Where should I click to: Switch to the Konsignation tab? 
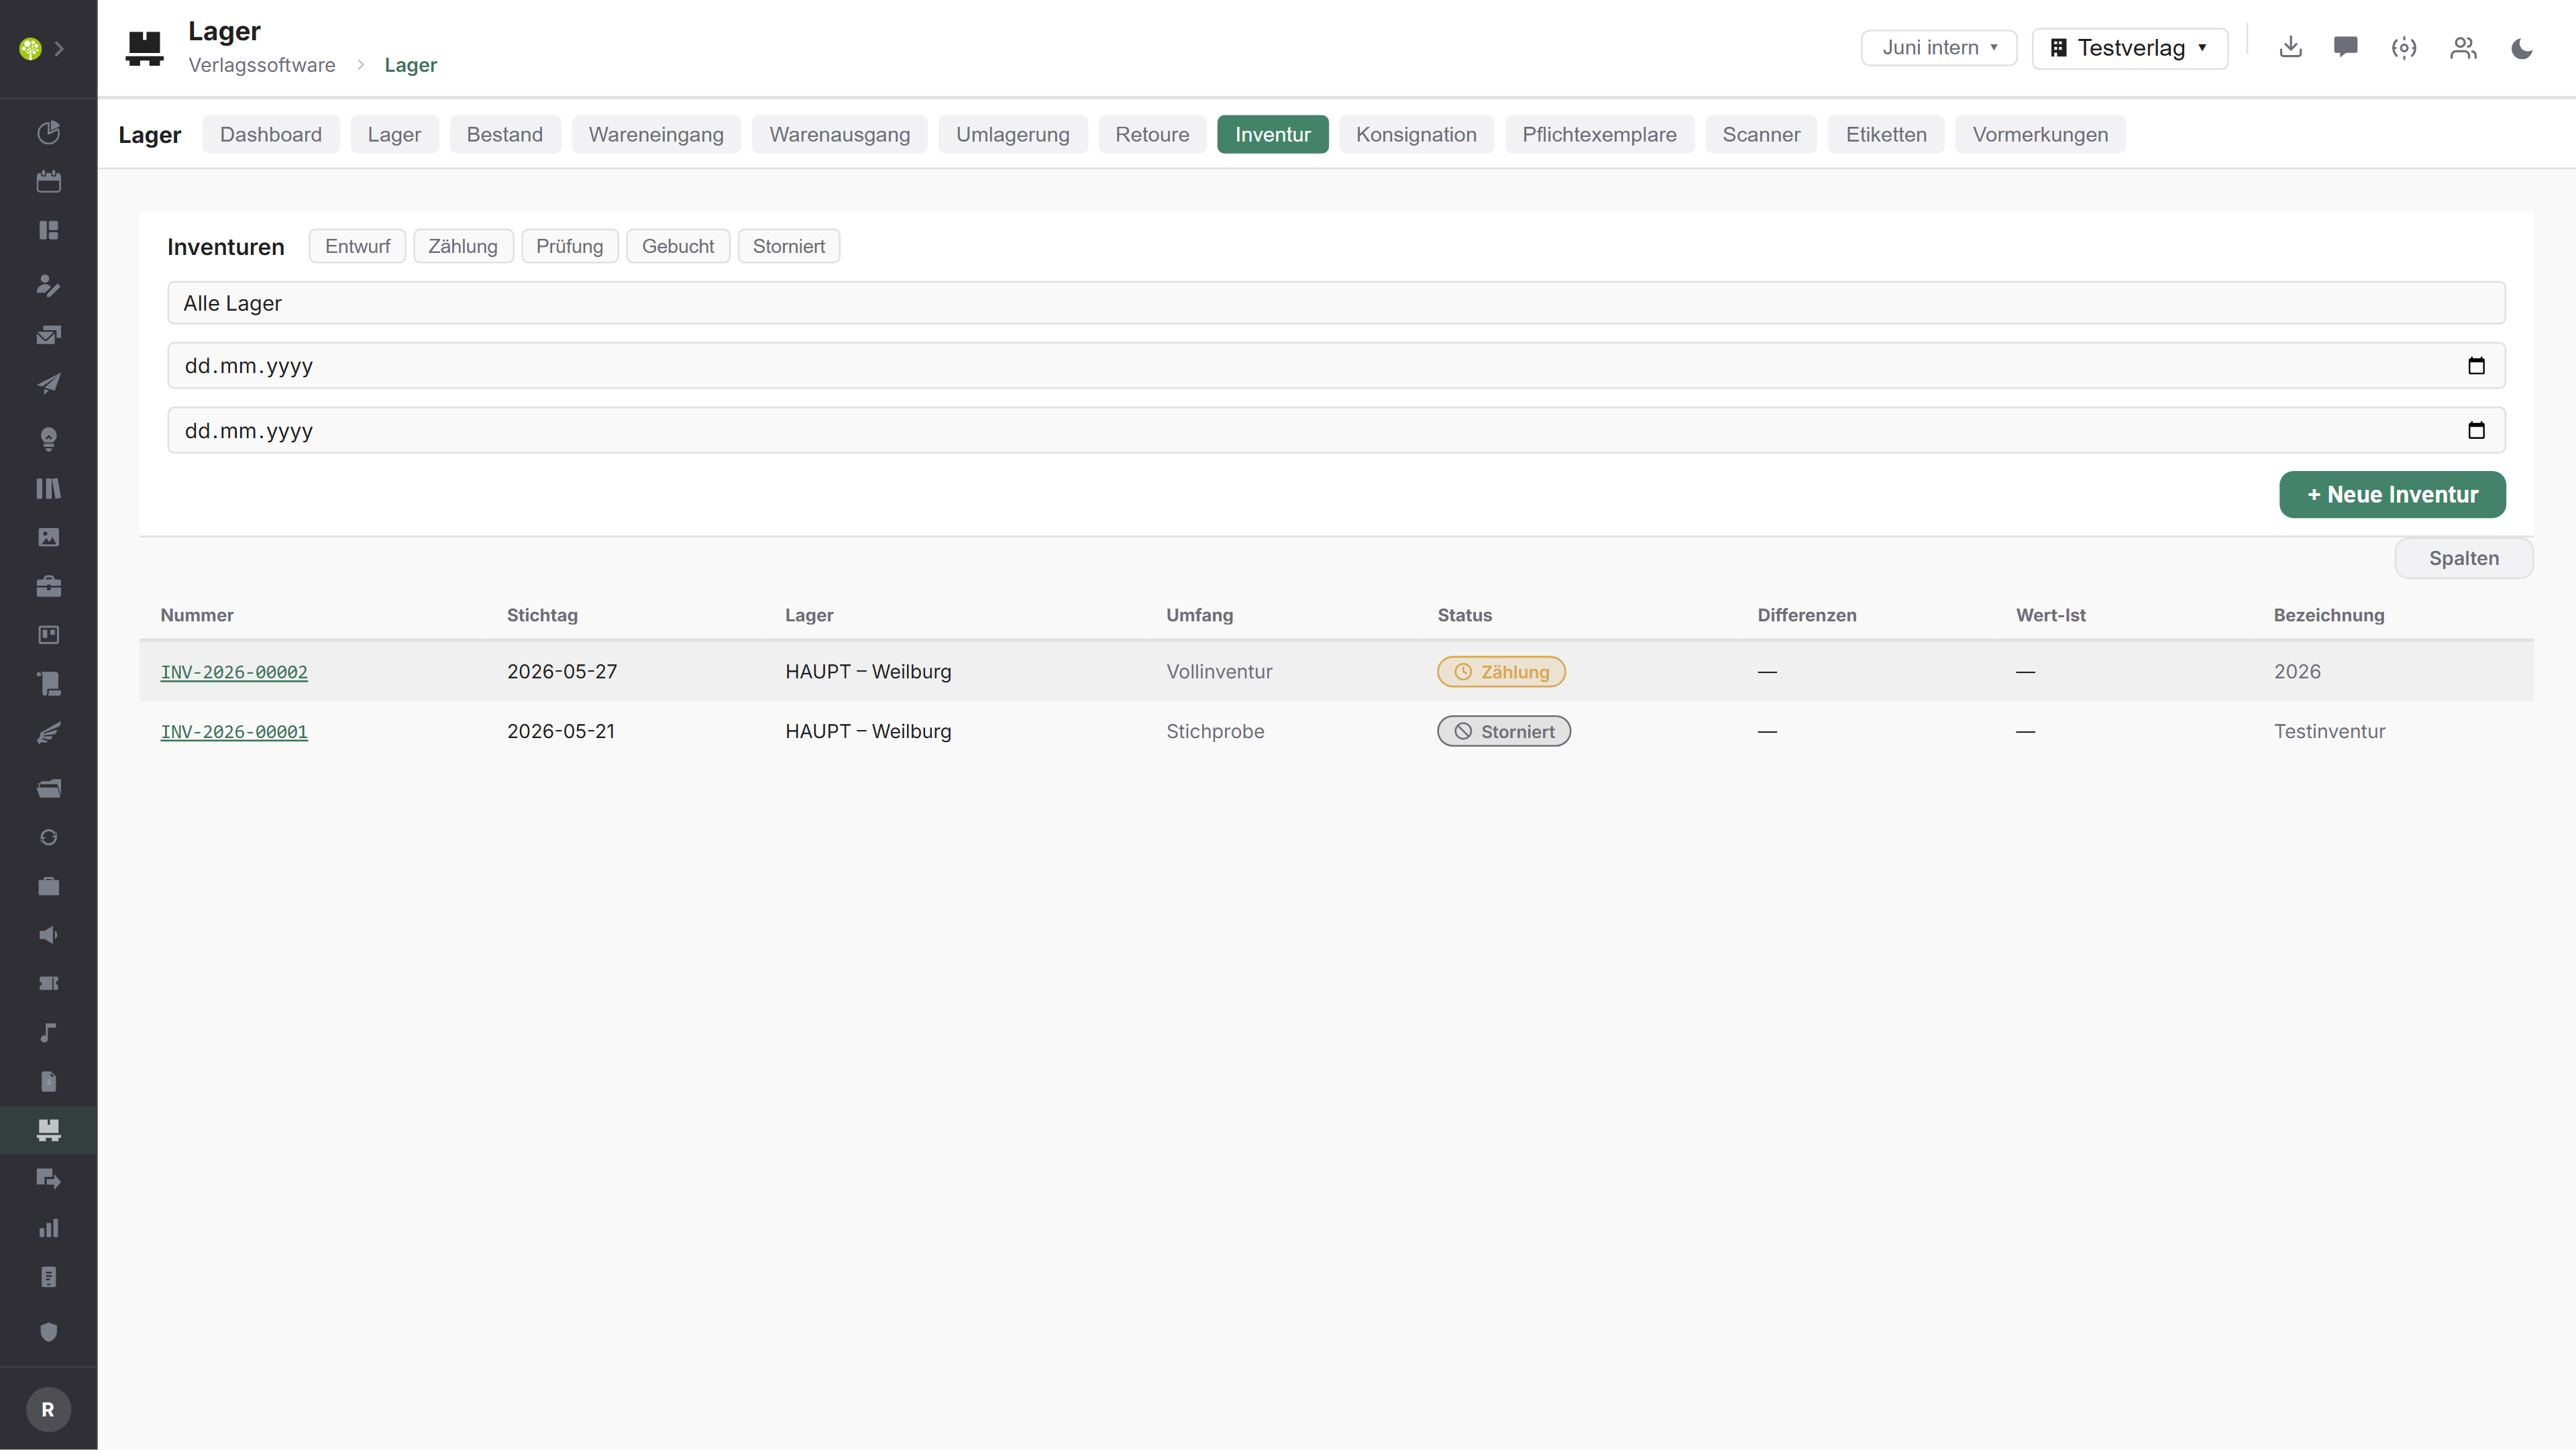pyautogui.click(x=1416, y=134)
